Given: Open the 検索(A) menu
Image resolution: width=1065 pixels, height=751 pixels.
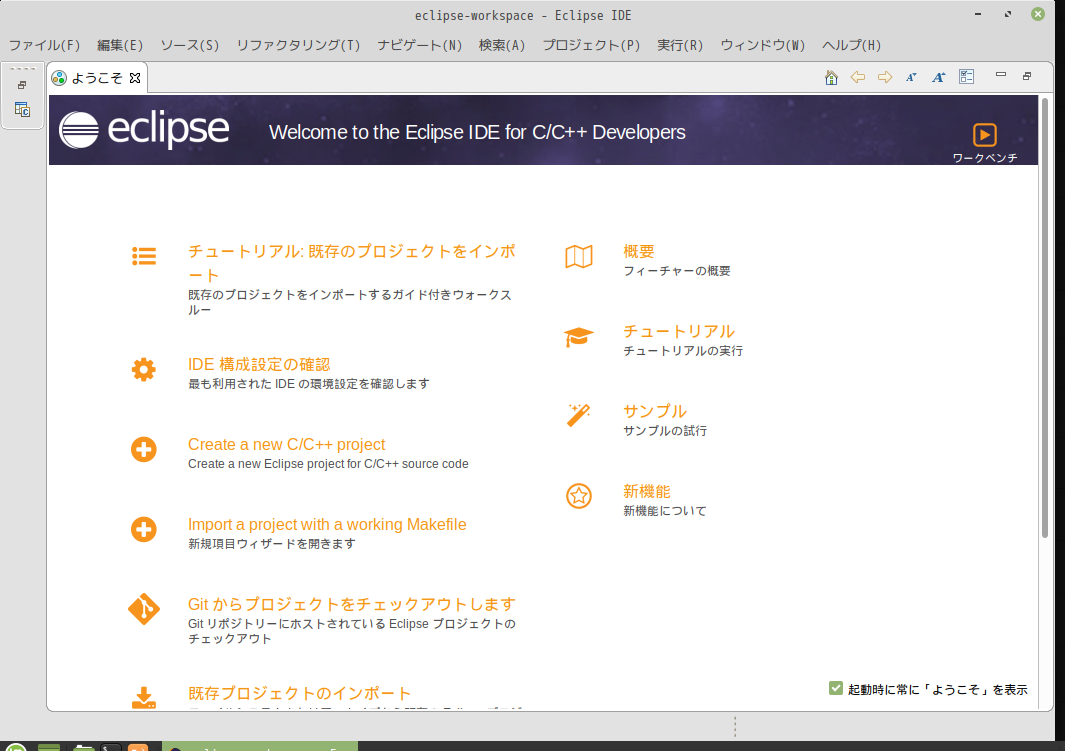Looking at the screenshot, I should tap(502, 45).
